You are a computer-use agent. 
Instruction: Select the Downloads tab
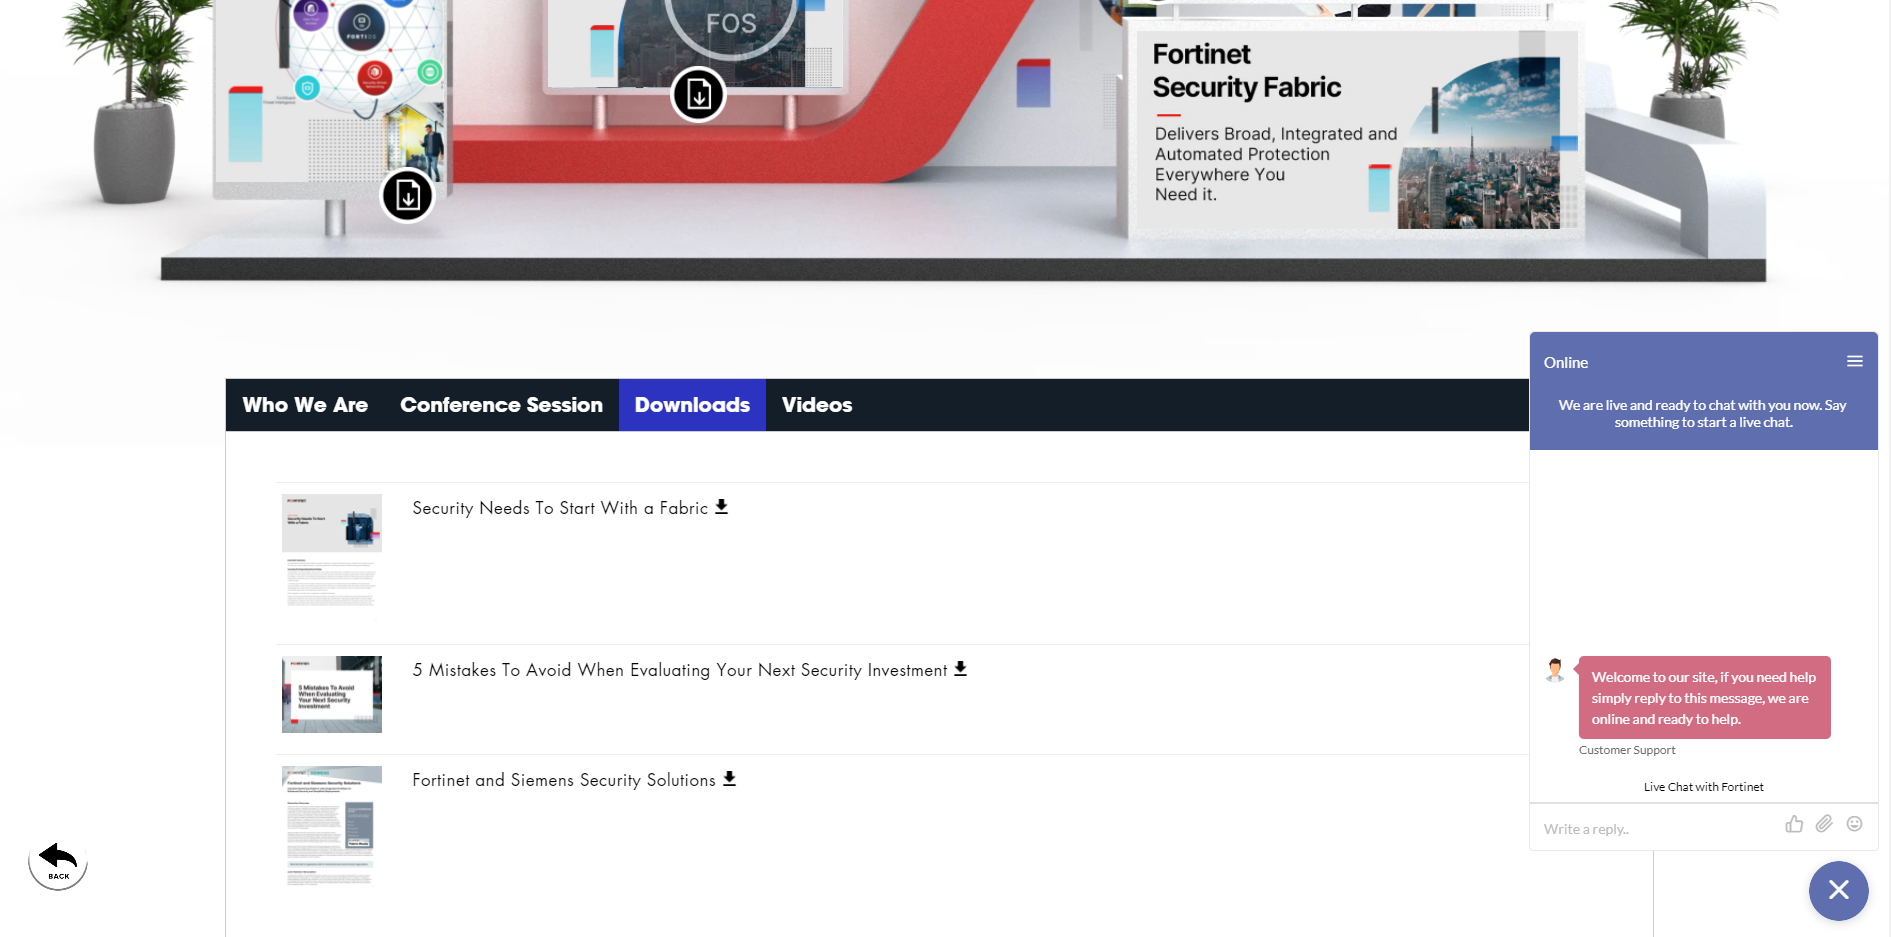pos(692,405)
